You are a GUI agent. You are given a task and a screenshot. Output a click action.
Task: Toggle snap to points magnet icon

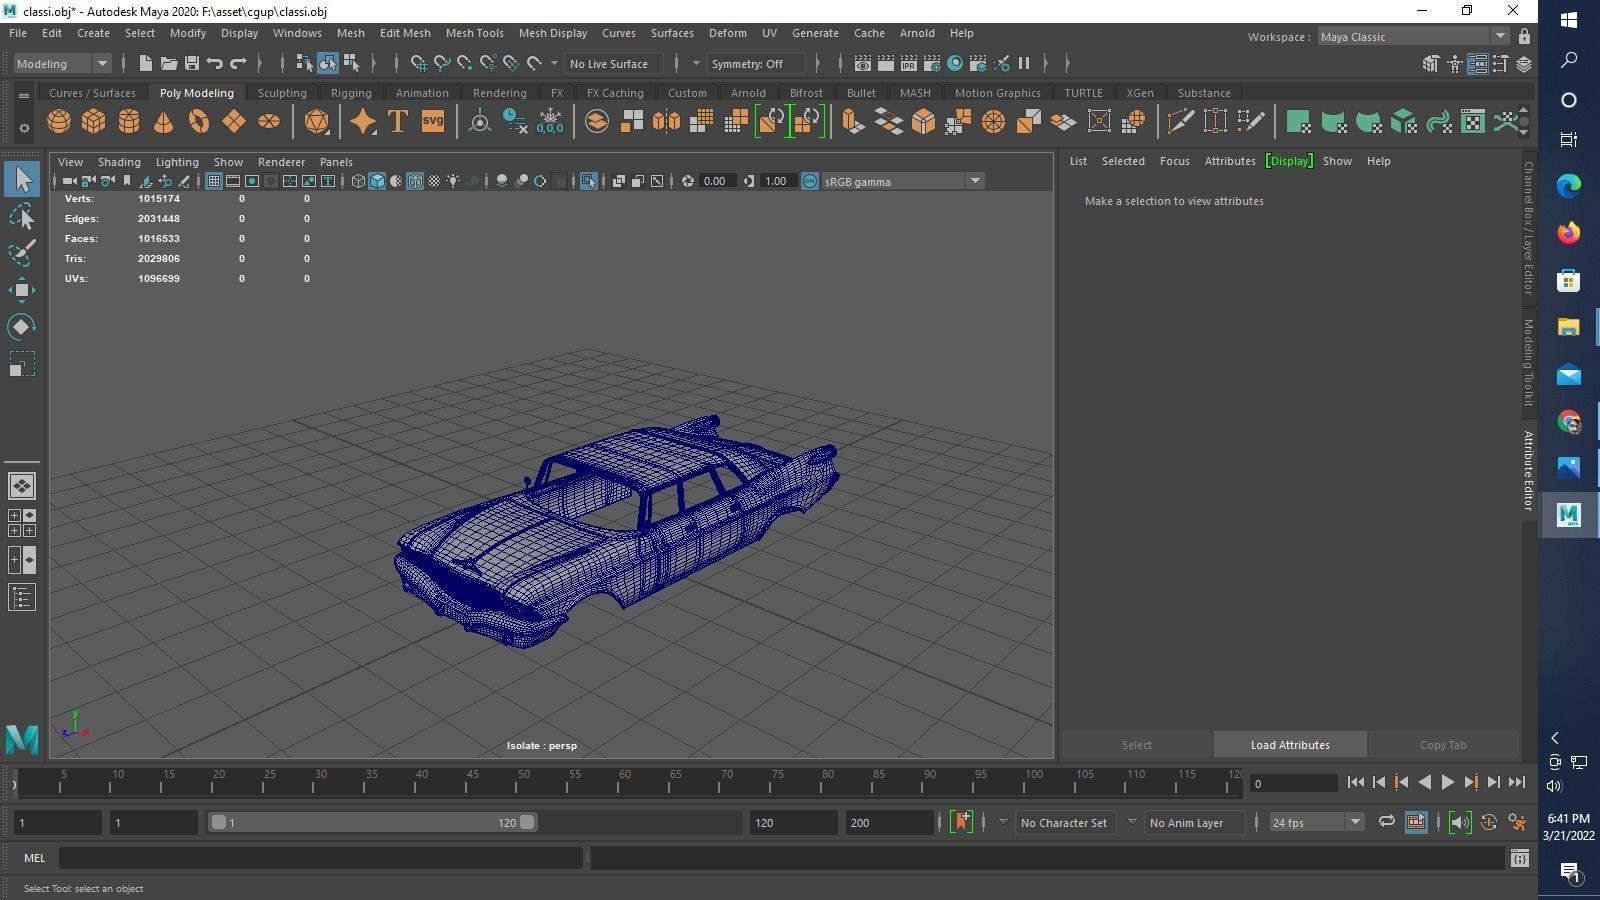pyautogui.click(x=465, y=63)
